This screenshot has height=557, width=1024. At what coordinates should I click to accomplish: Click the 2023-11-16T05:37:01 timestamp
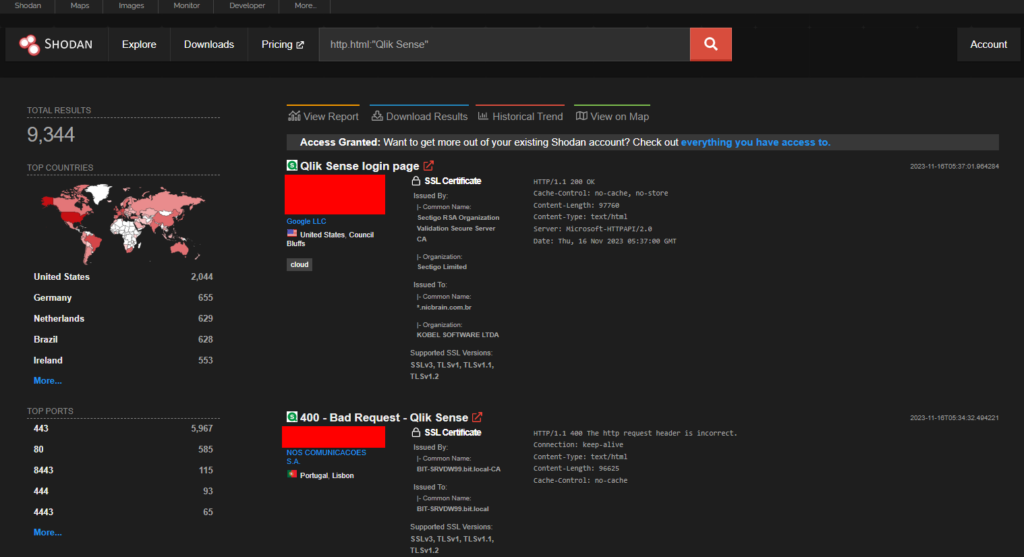pyautogui.click(x=954, y=167)
